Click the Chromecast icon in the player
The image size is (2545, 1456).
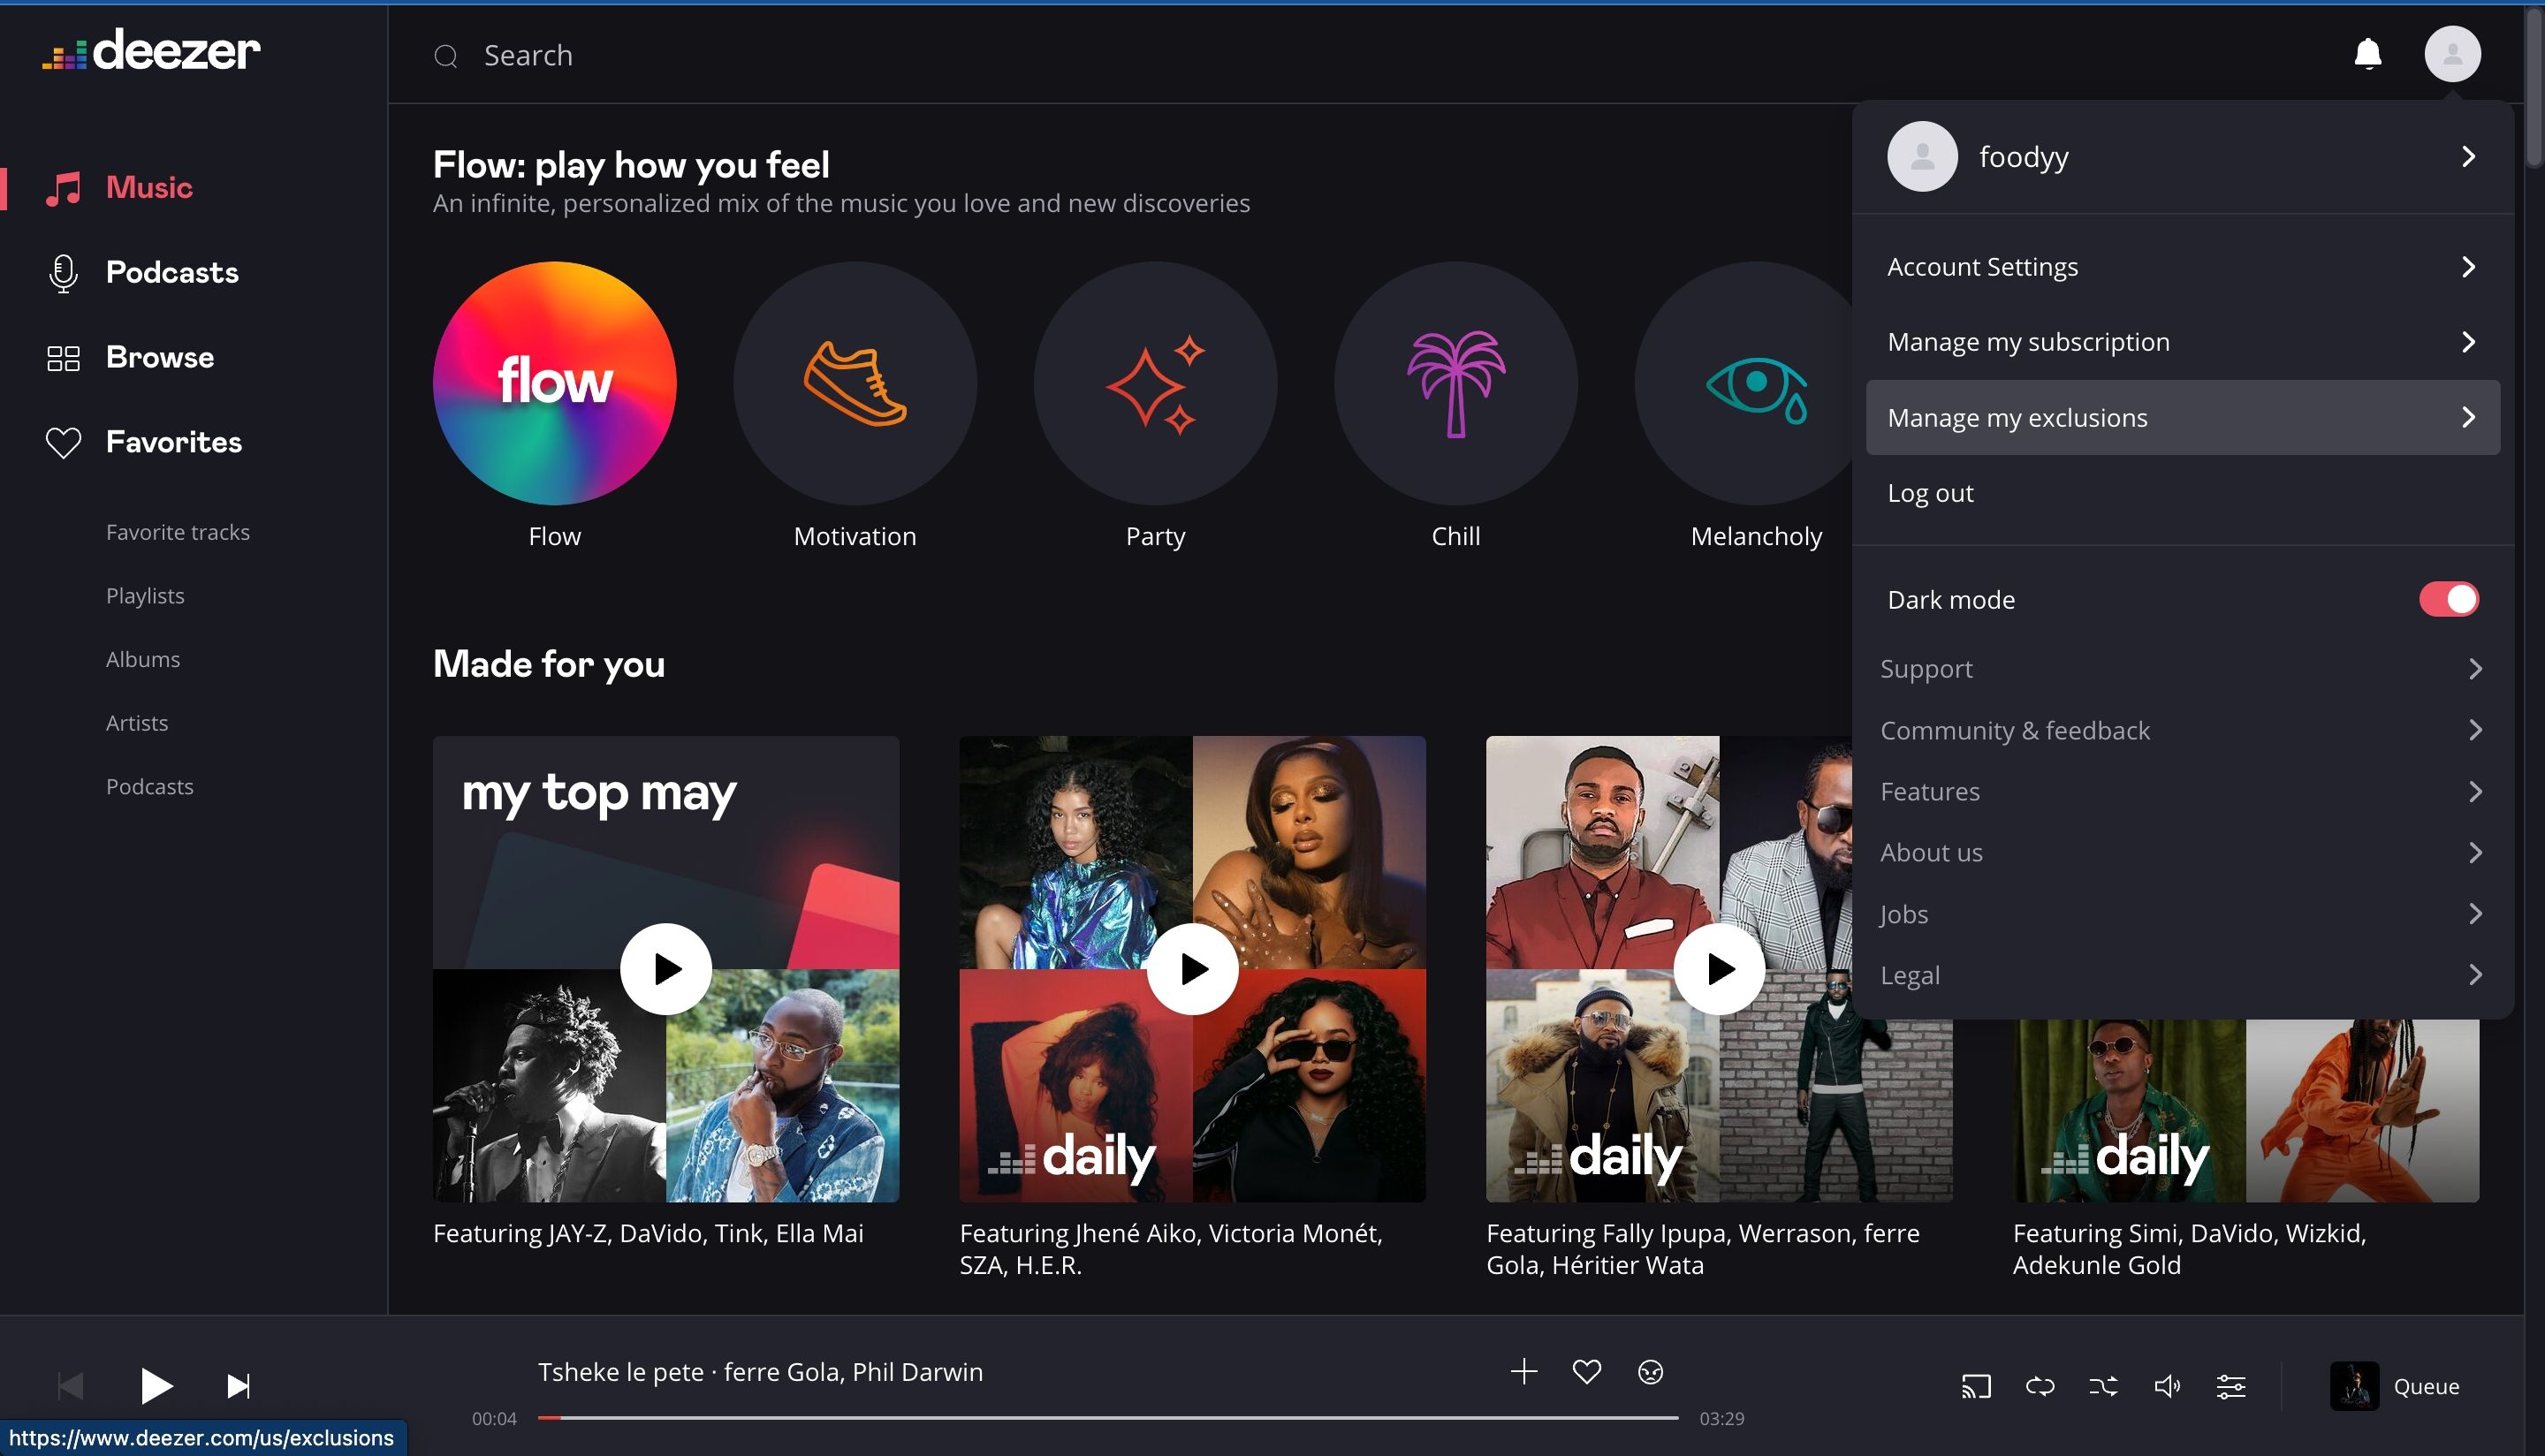coord(1976,1386)
